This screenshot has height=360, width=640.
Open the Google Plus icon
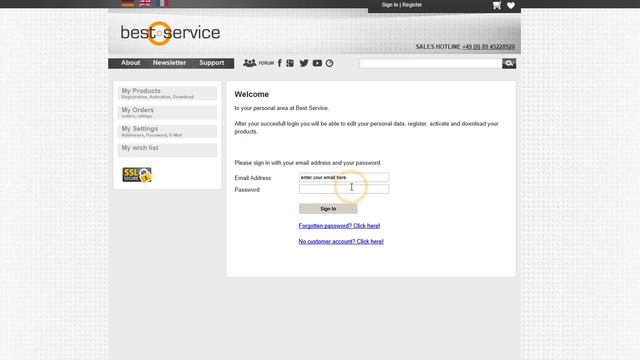[290, 63]
